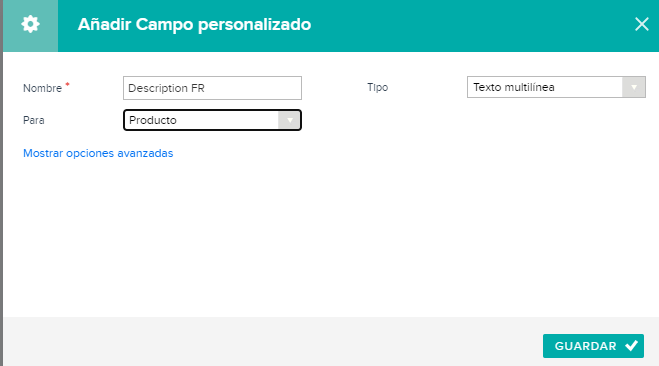This screenshot has height=366, width=659.
Task: Click the Nombre field label
Action: [42, 88]
